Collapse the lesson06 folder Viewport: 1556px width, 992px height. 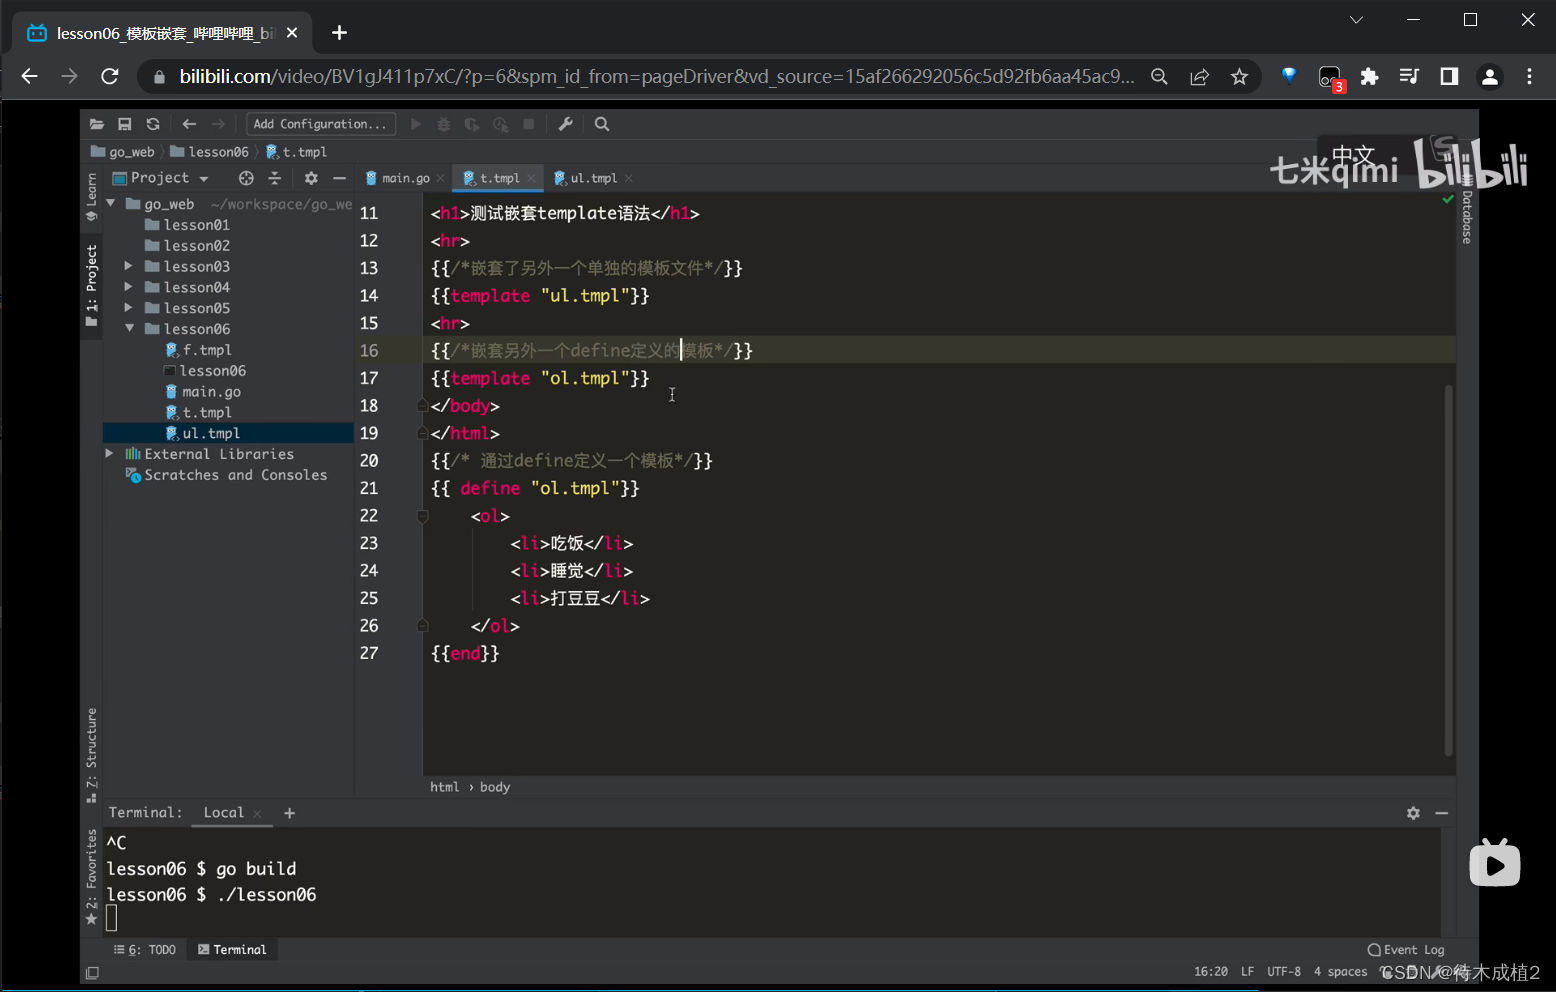pyautogui.click(x=129, y=329)
